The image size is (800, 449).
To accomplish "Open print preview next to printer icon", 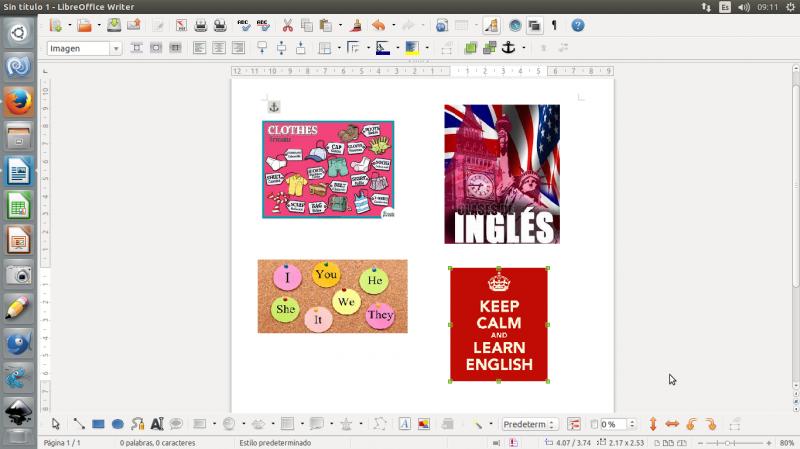I will coord(220,25).
